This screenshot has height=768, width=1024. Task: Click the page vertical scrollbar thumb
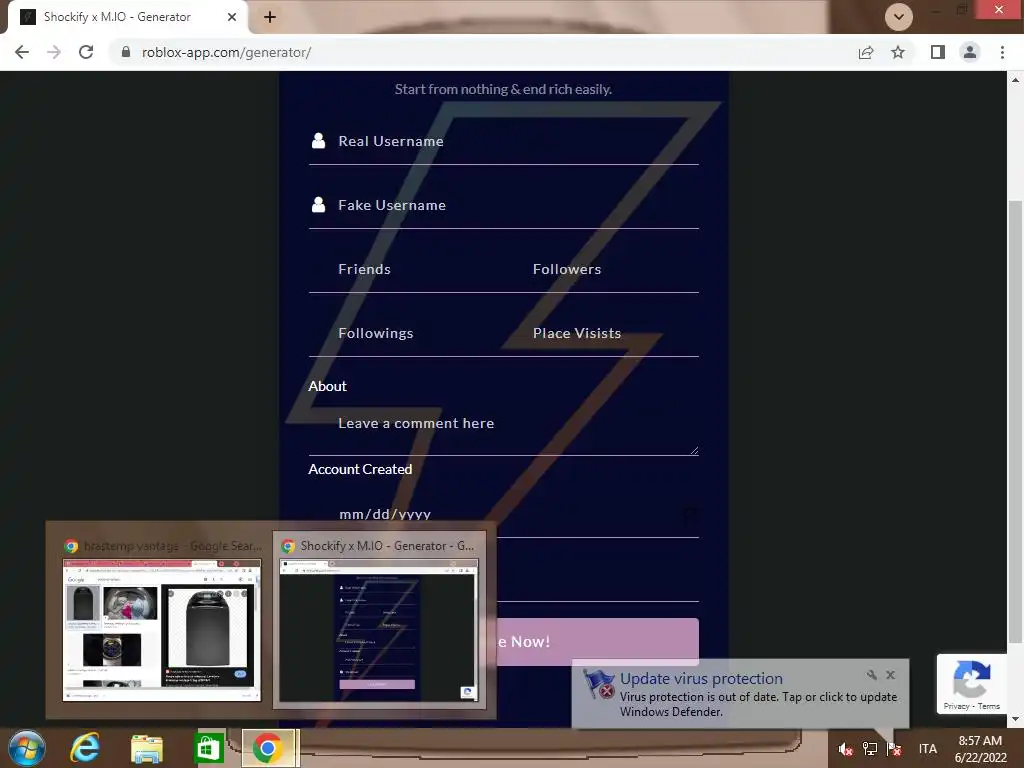pos(1015,421)
